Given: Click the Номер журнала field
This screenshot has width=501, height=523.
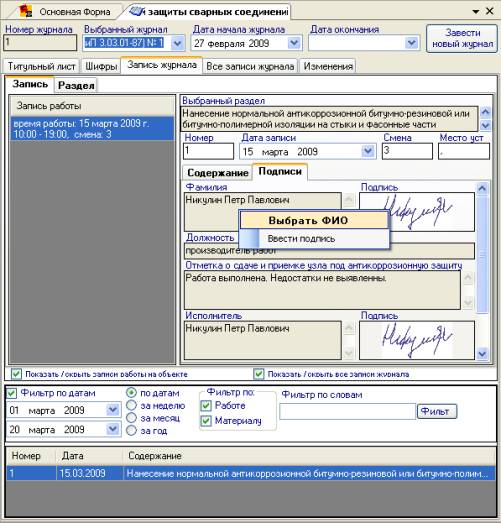Looking at the screenshot, I should (x=40, y=43).
